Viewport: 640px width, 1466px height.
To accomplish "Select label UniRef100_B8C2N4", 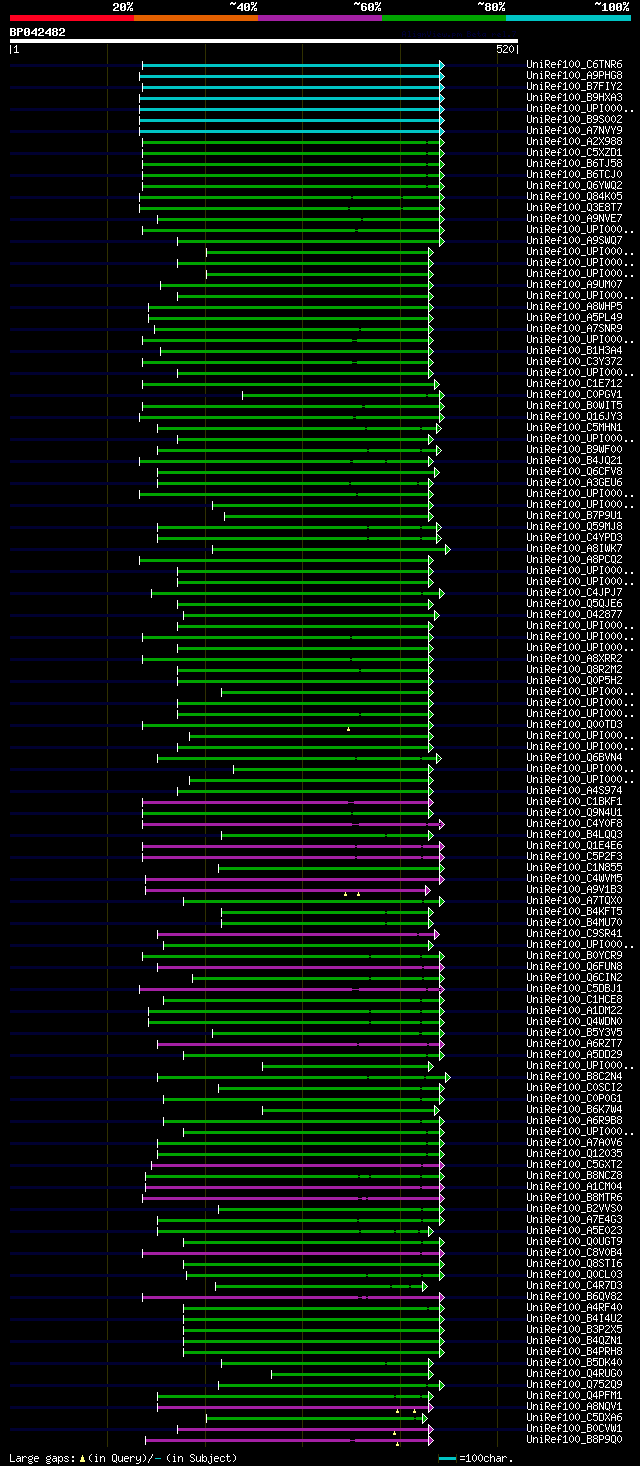I will point(574,1077).
